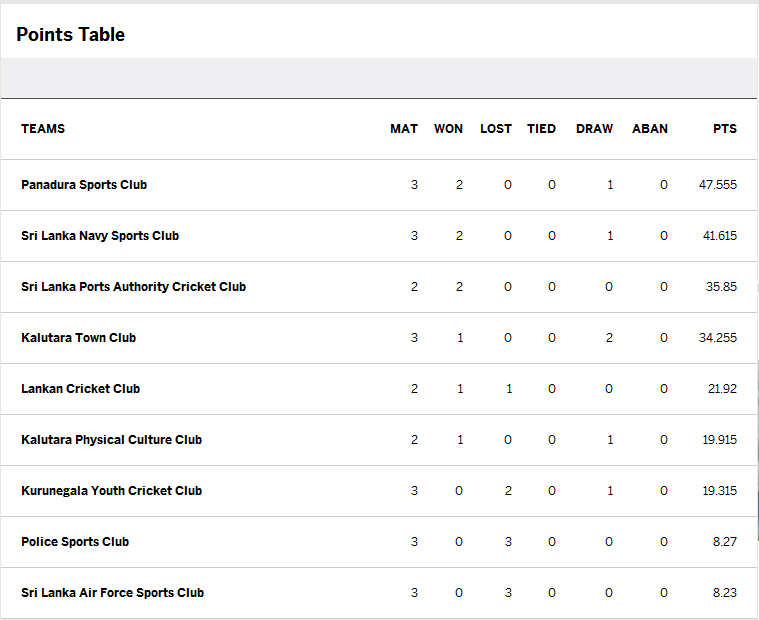Click the Points Table heading
The height and width of the screenshot is (620, 759).
(71, 35)
